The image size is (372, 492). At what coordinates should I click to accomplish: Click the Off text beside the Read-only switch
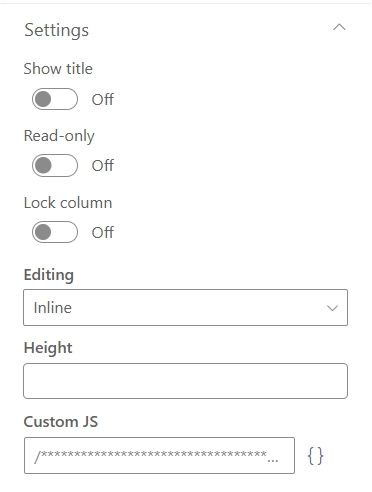click(x=103, y=165)
